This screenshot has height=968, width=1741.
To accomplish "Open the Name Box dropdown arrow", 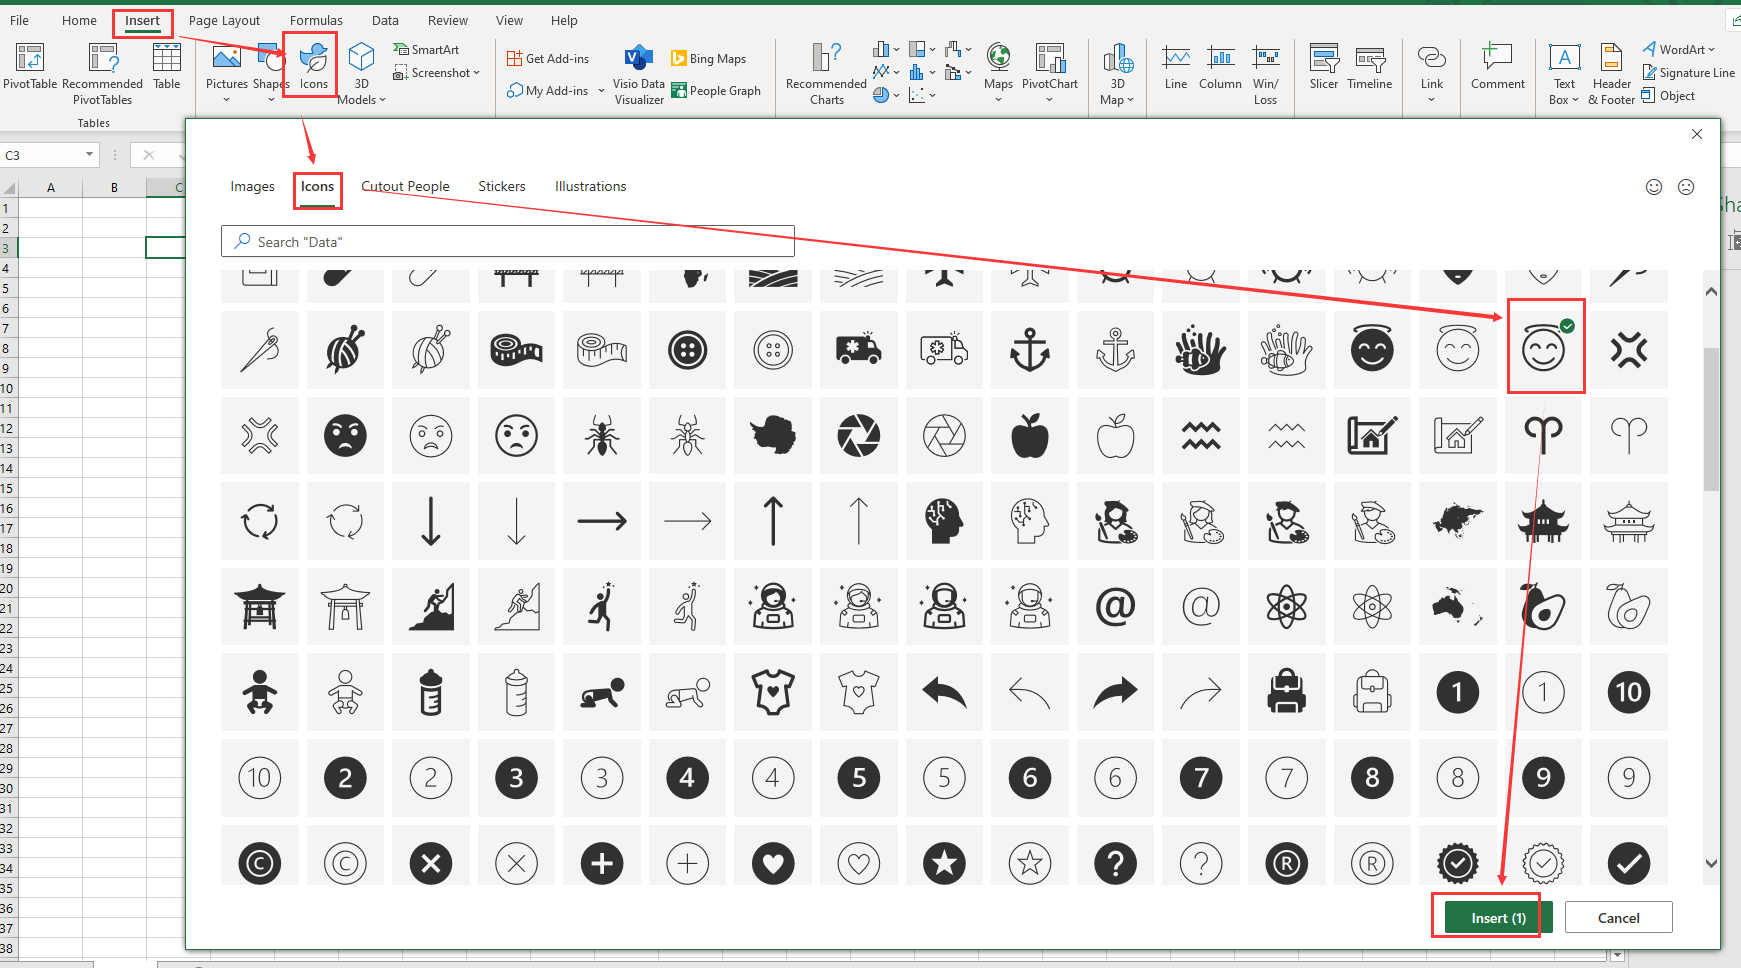I will coord(89,155).
